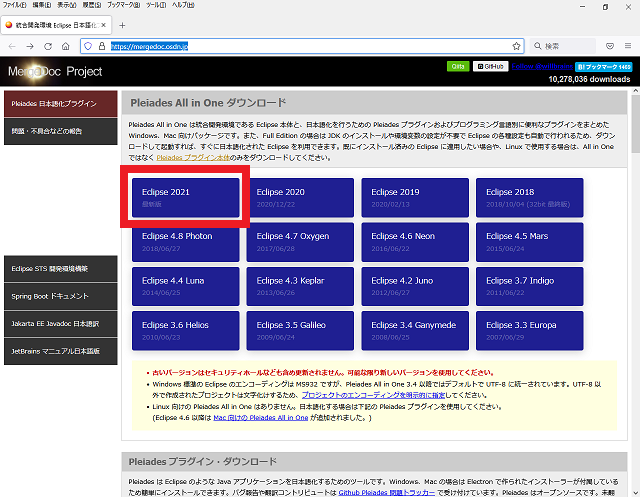Open 問題・不具合などの報告 sidebar item
This screenshot has height=497, width=640.
coord(61,131)
